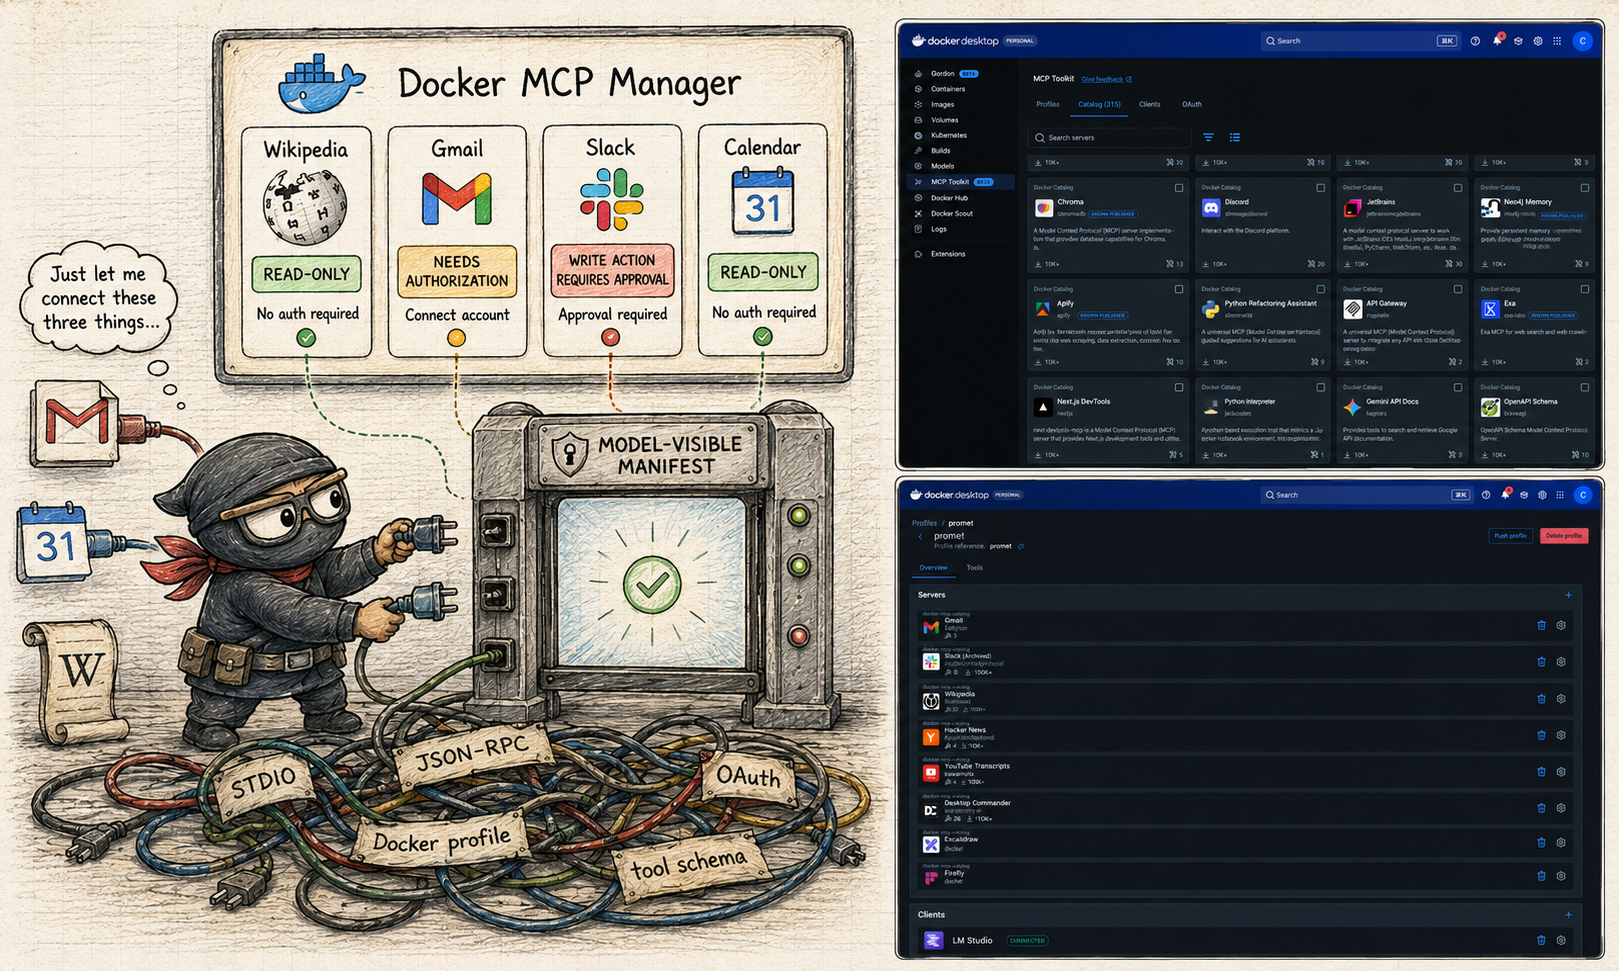This screenshot has width=1619, height=971.
Task: Open the OpenAPI Schema server card
Action: [x=1535, y=420]
